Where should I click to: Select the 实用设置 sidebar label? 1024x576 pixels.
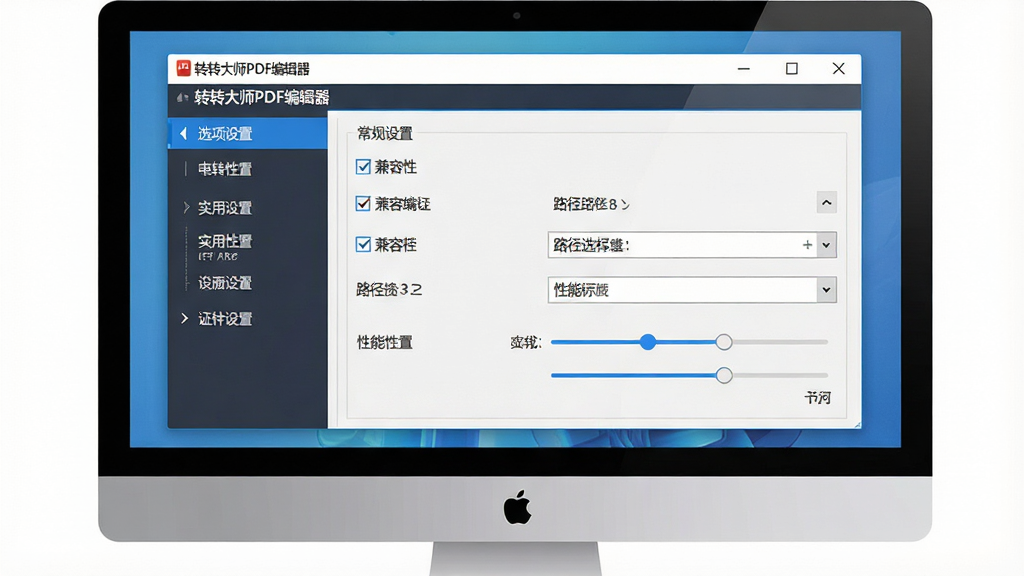(225, 208)
